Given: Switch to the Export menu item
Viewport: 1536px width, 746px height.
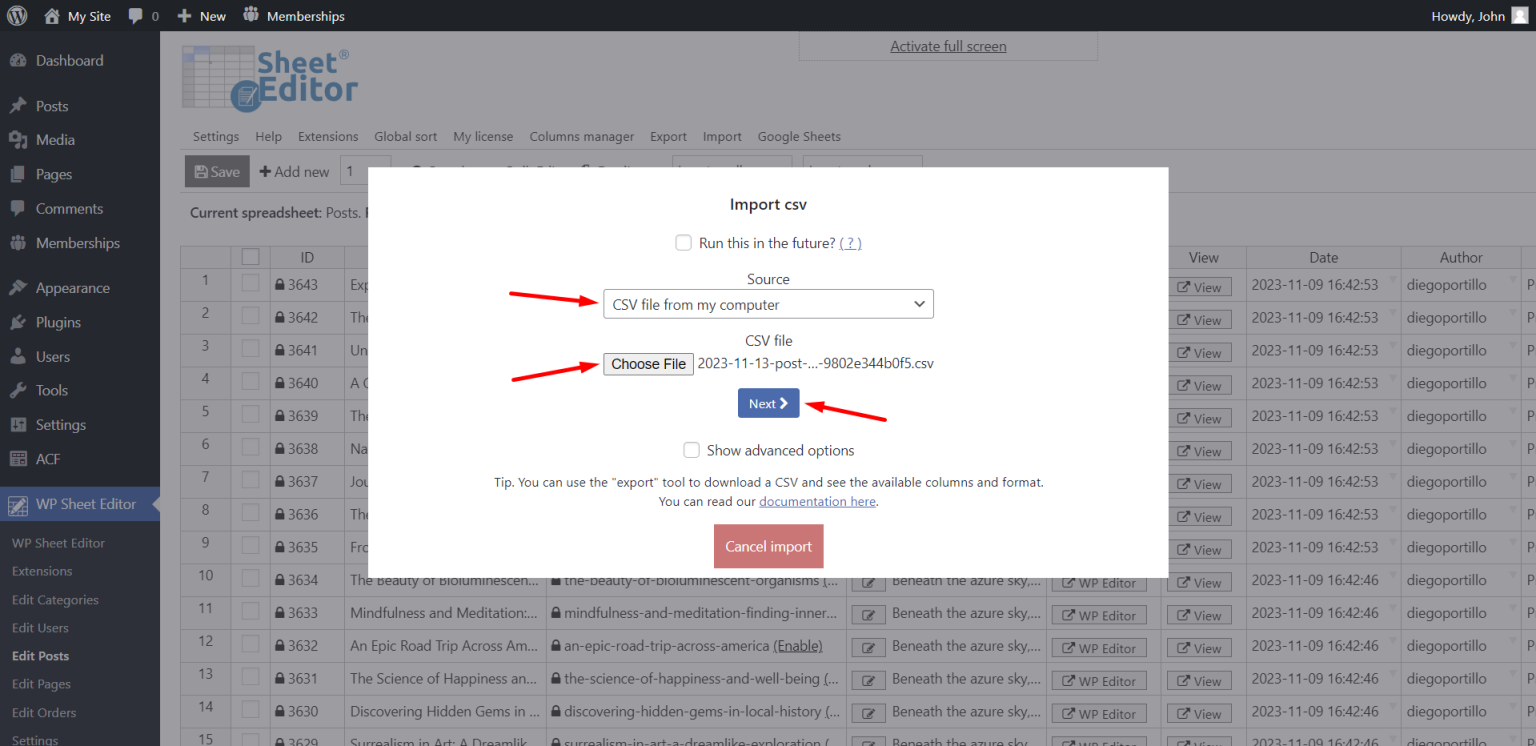Looking at the screenshot, I should coord(668,136).
